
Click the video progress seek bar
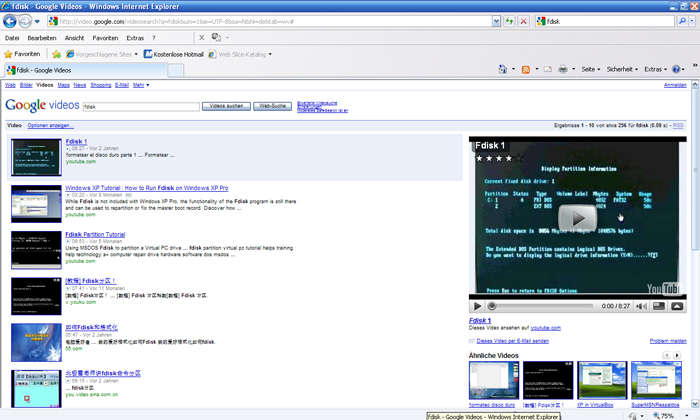540,305
